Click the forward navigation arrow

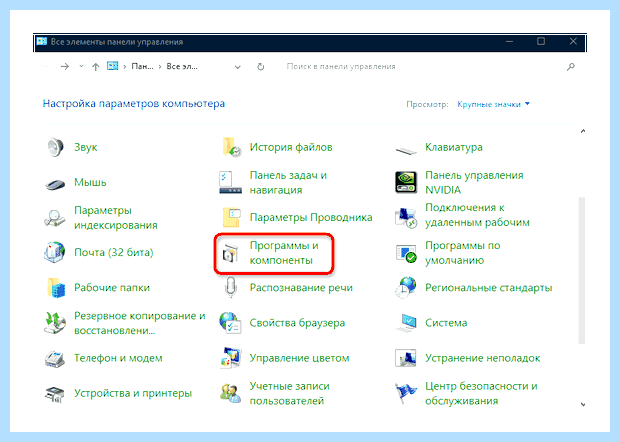click(x=65, y=66)
